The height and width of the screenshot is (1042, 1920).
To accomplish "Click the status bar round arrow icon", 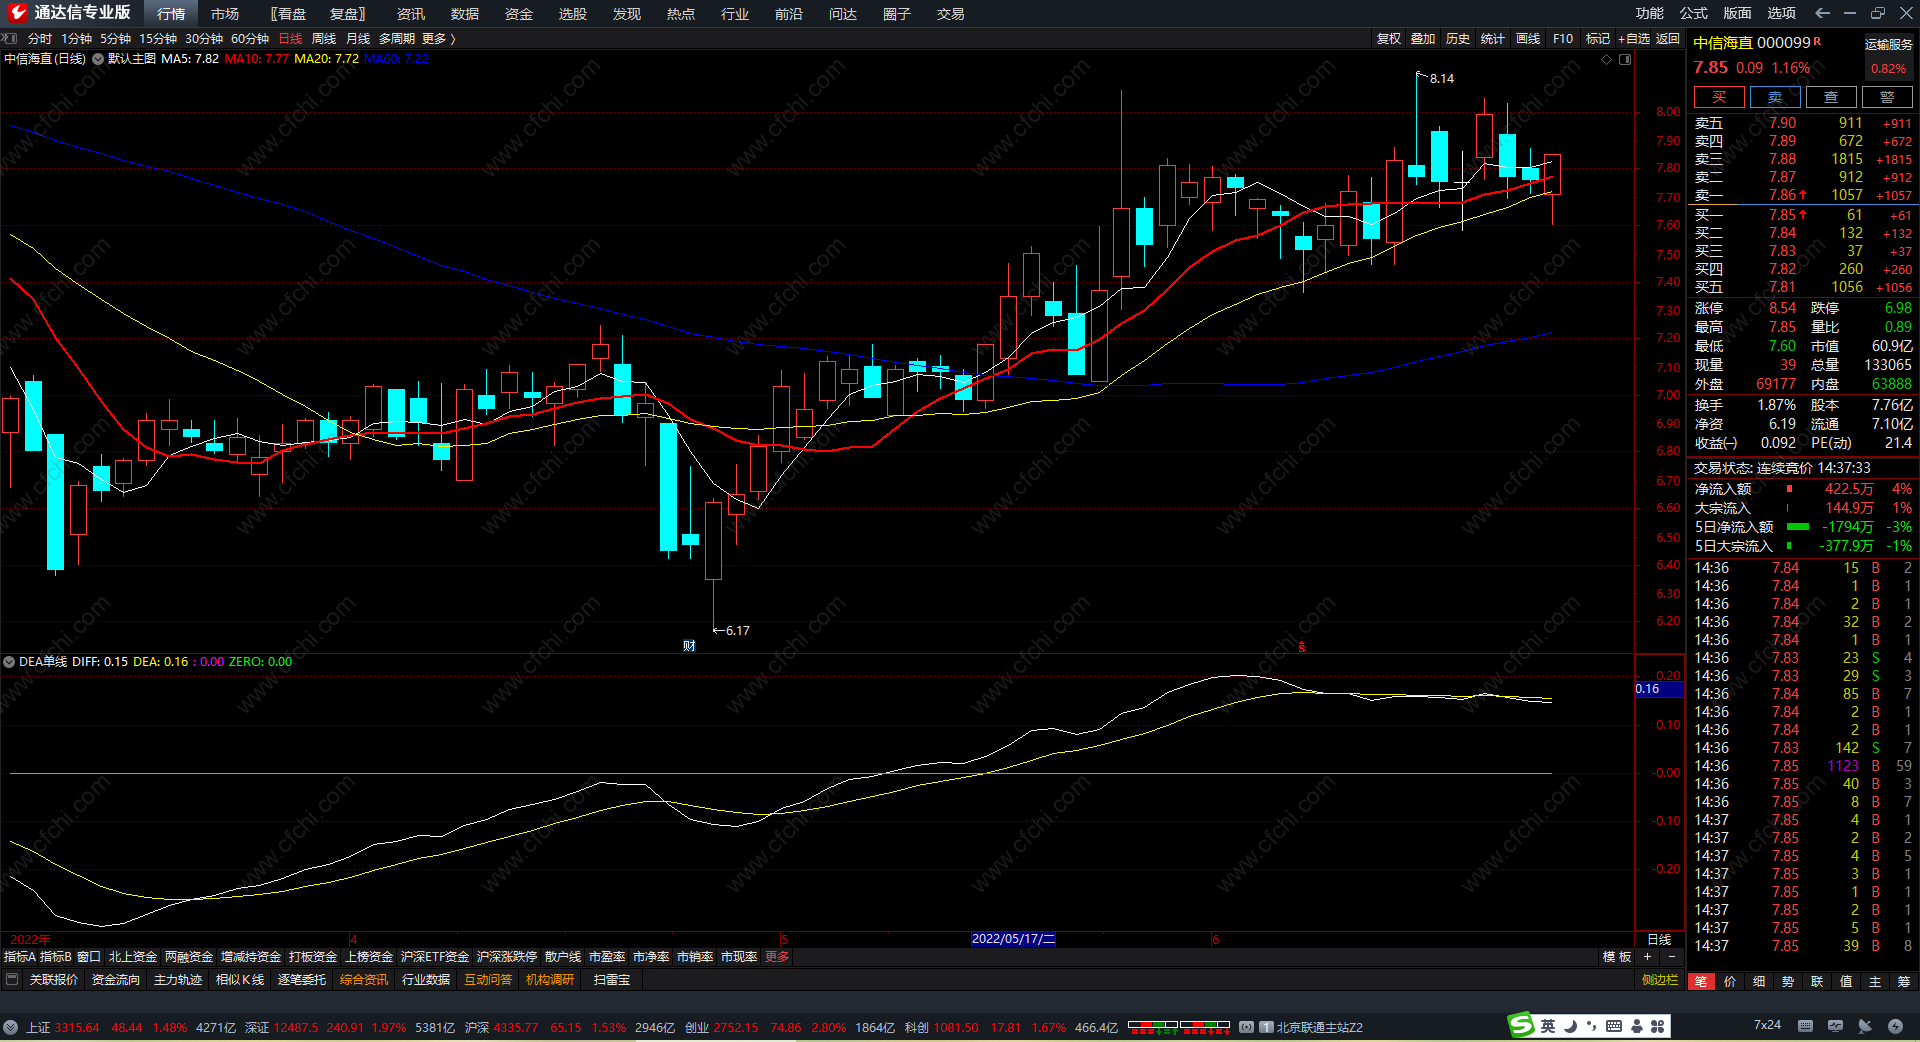I will [x=10, y=1027].
